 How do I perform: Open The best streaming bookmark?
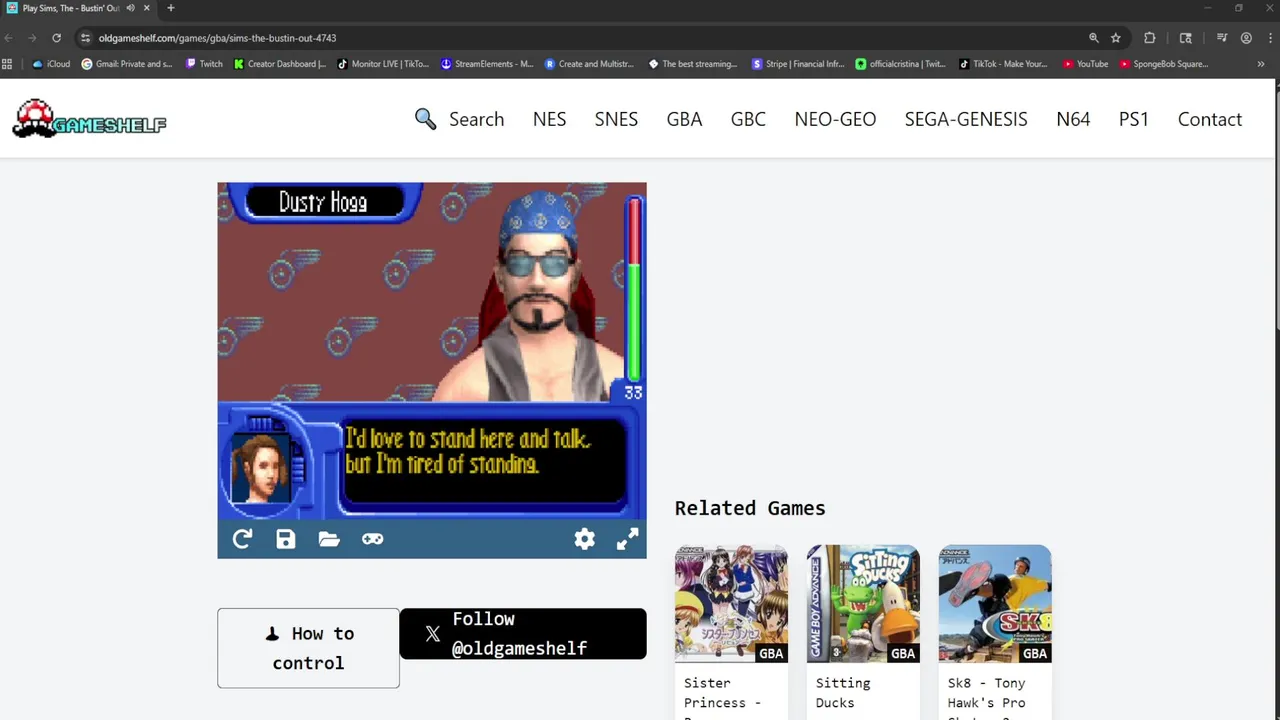[x=693, y=64]
